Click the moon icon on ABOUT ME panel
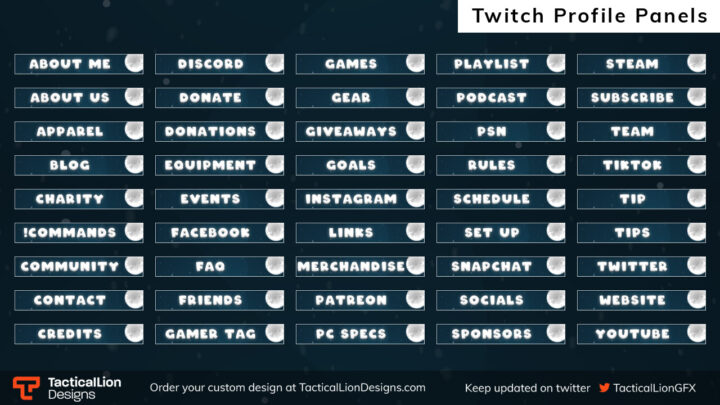720x405 pixels. [x=134, y=63]
